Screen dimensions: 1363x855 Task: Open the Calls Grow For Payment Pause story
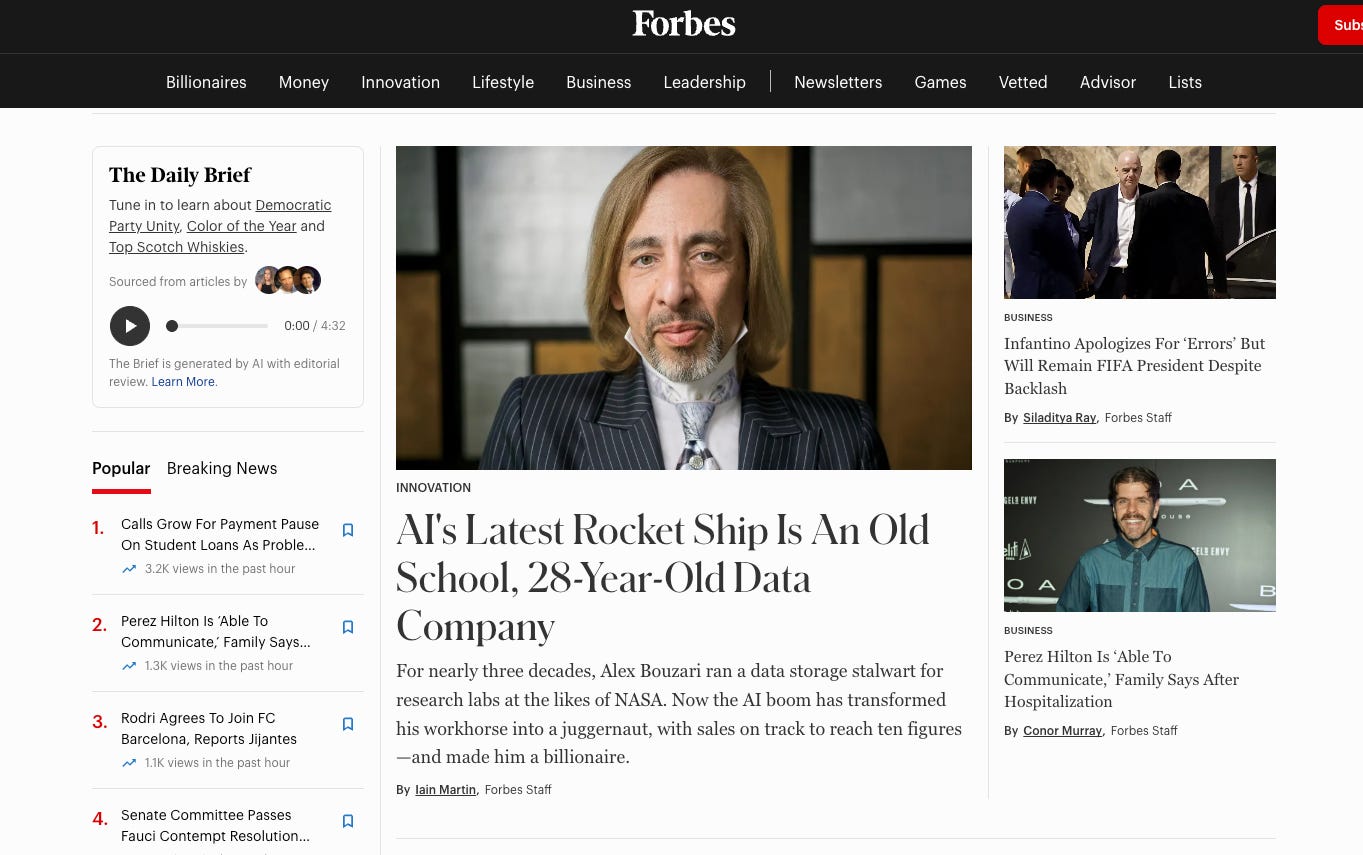(220, 534)
